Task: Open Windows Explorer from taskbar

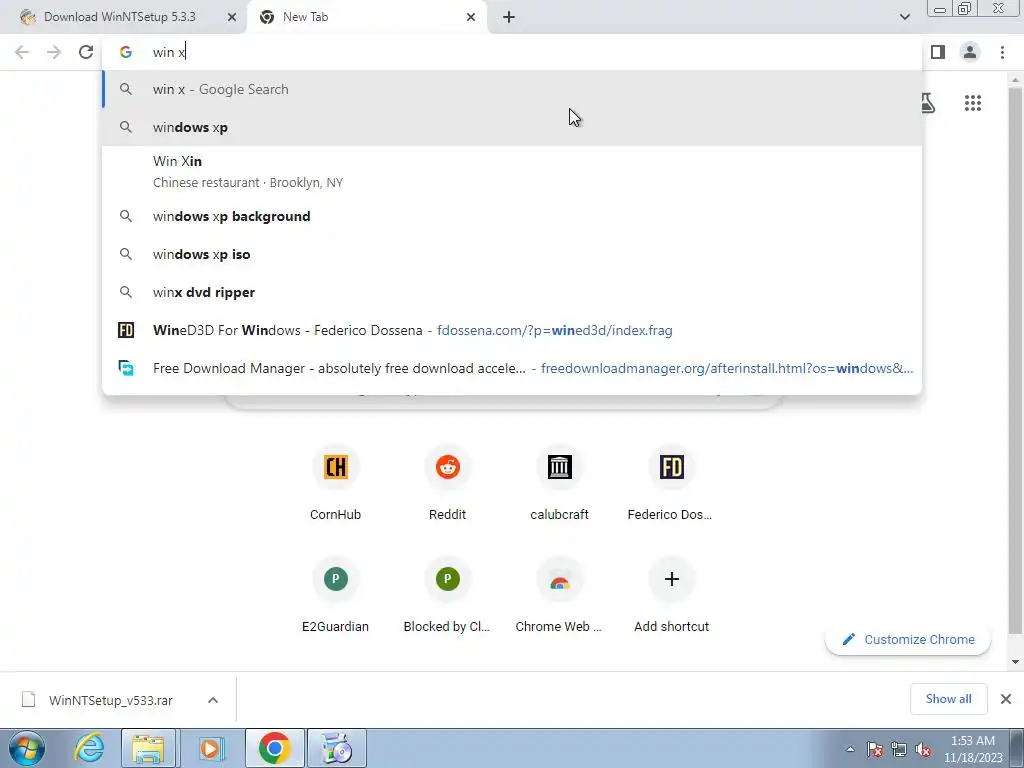Action: click(148, 748)
